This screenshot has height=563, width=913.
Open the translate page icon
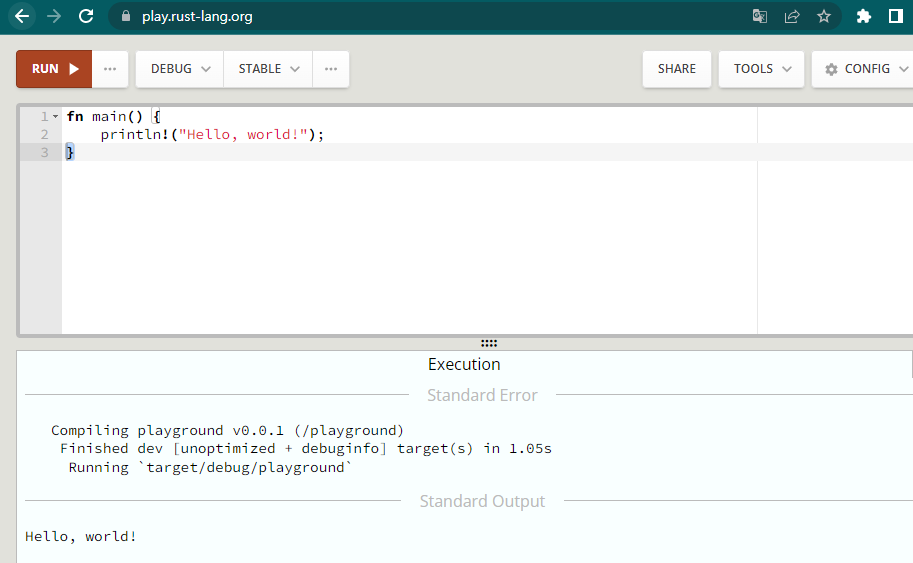coord(759,16)
